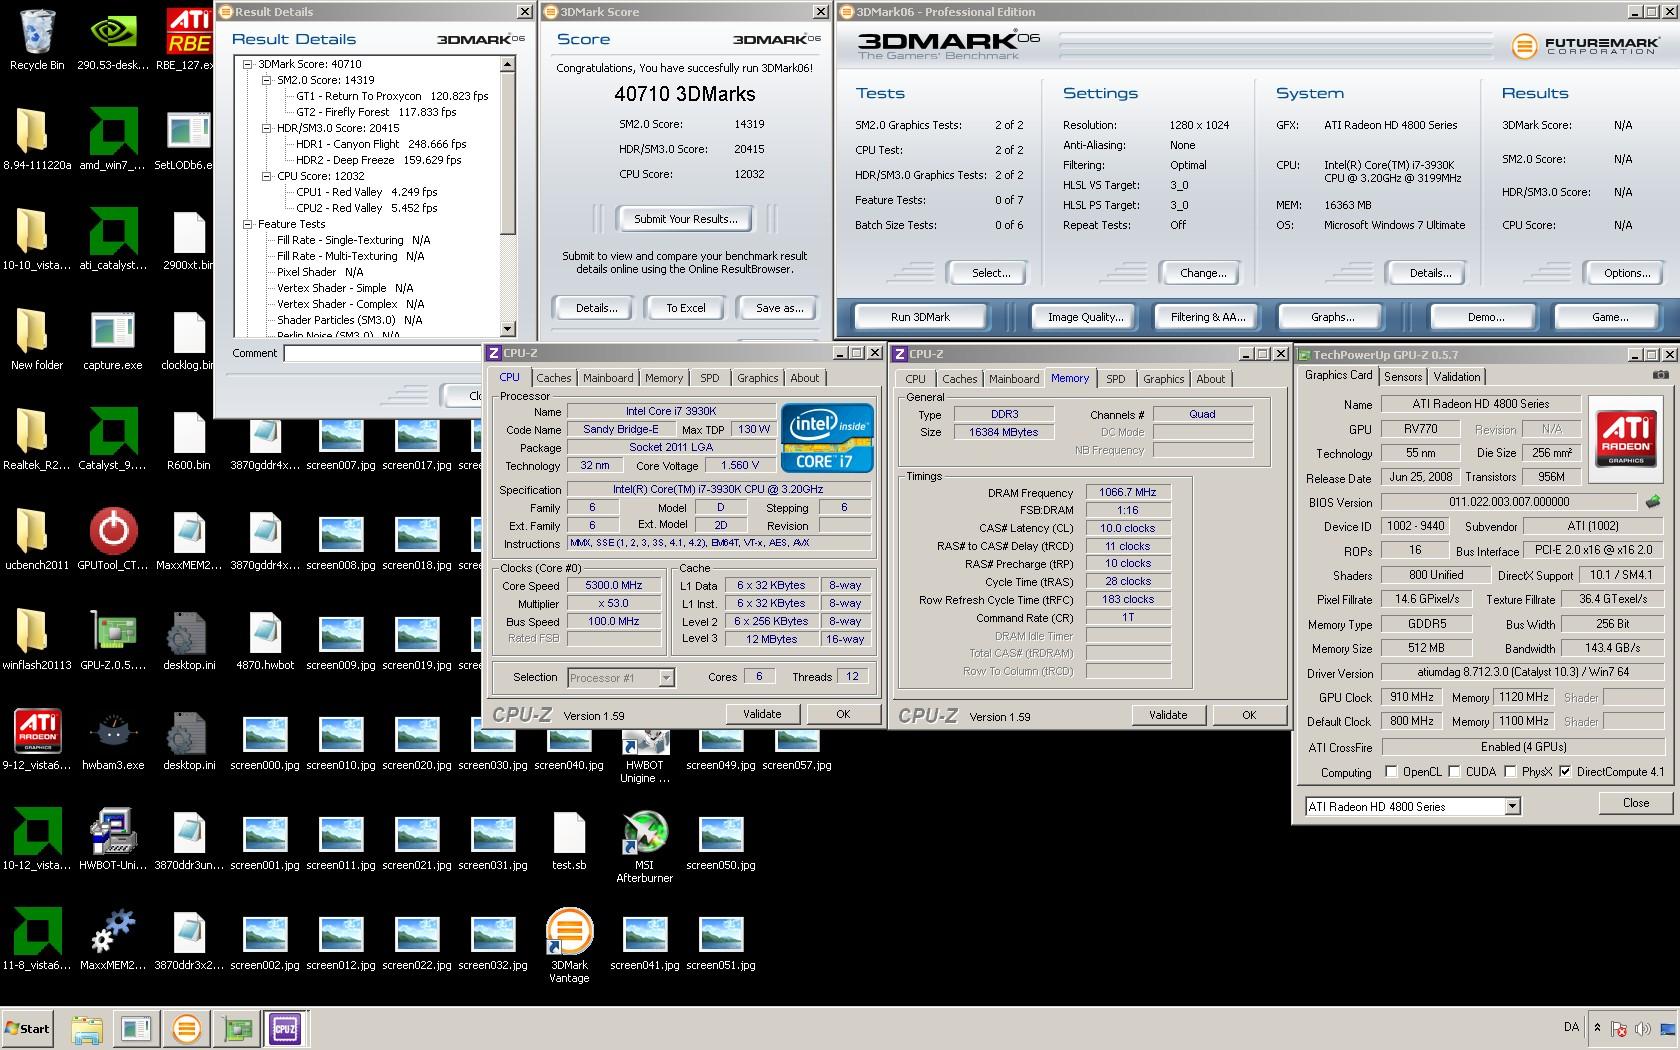Screen dimensions: 1680x1050
Task: Collapse the CPU Score tree node
Action: pos(266,176)
